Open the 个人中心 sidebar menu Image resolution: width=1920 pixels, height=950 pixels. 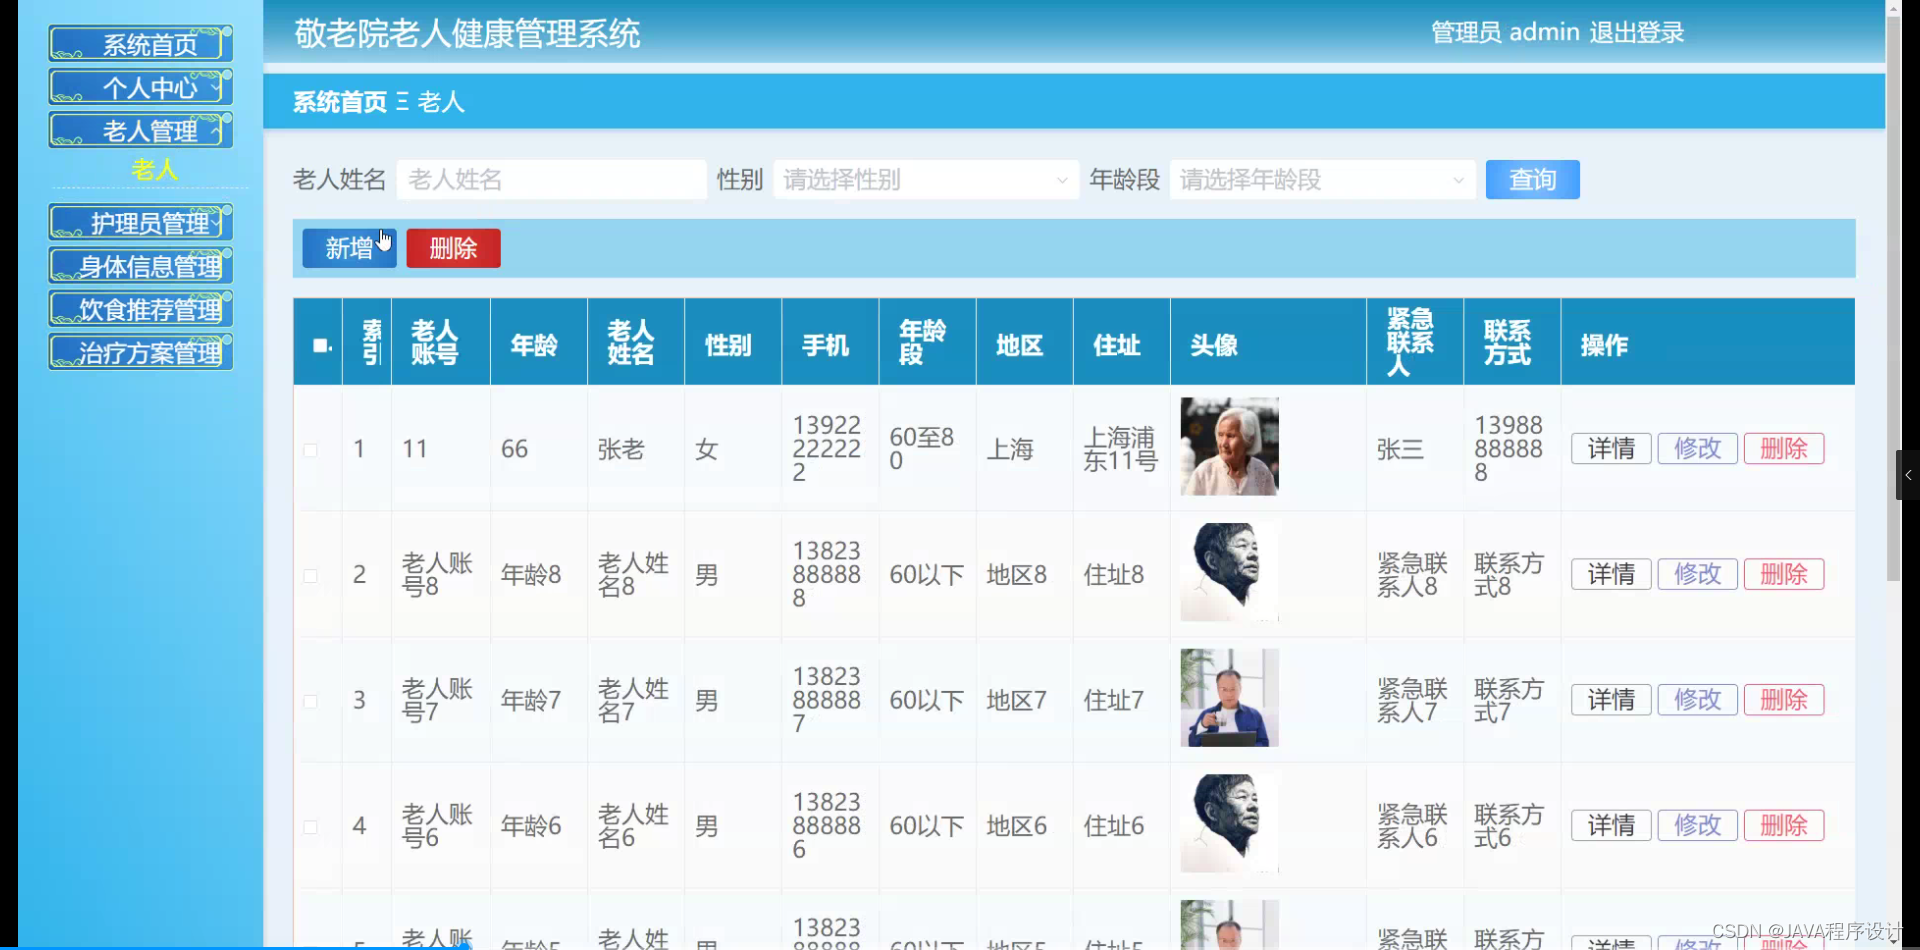point(141,87)
